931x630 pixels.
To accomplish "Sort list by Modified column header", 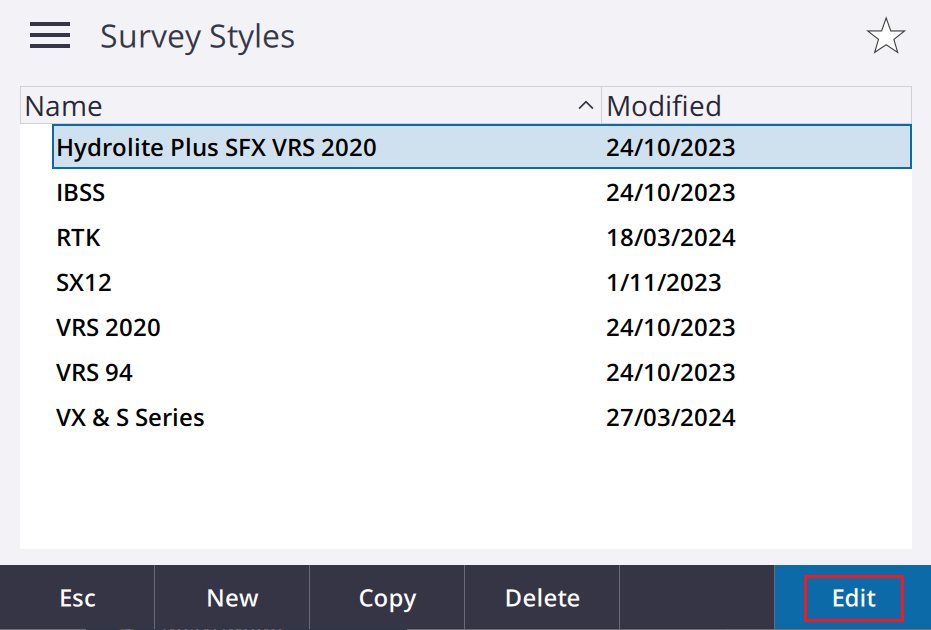I will coord(756,106).
